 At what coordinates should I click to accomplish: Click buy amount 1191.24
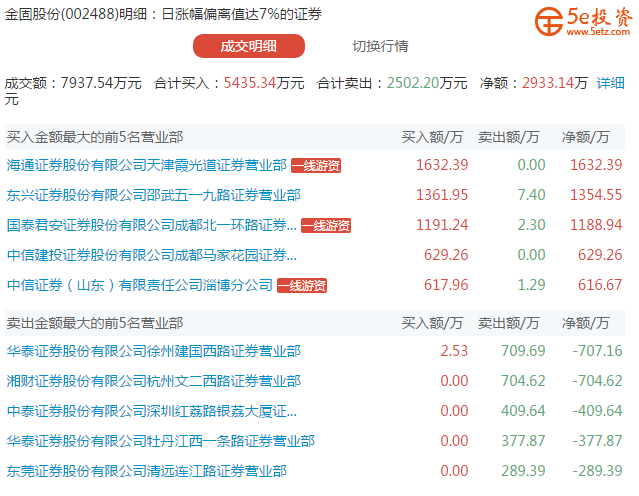click(442, 225)
